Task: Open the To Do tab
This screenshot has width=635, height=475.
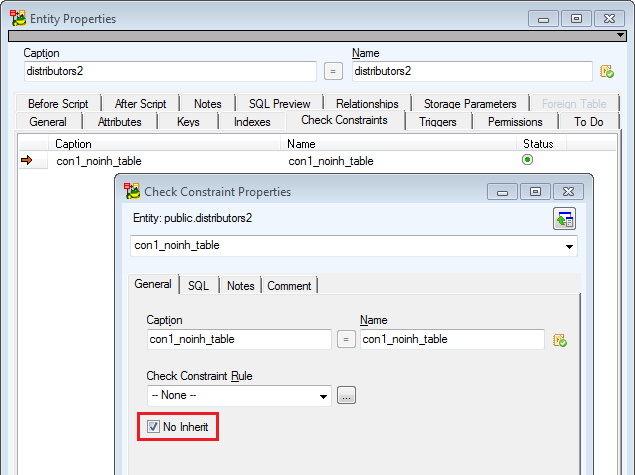Action: tap(588, 121)
